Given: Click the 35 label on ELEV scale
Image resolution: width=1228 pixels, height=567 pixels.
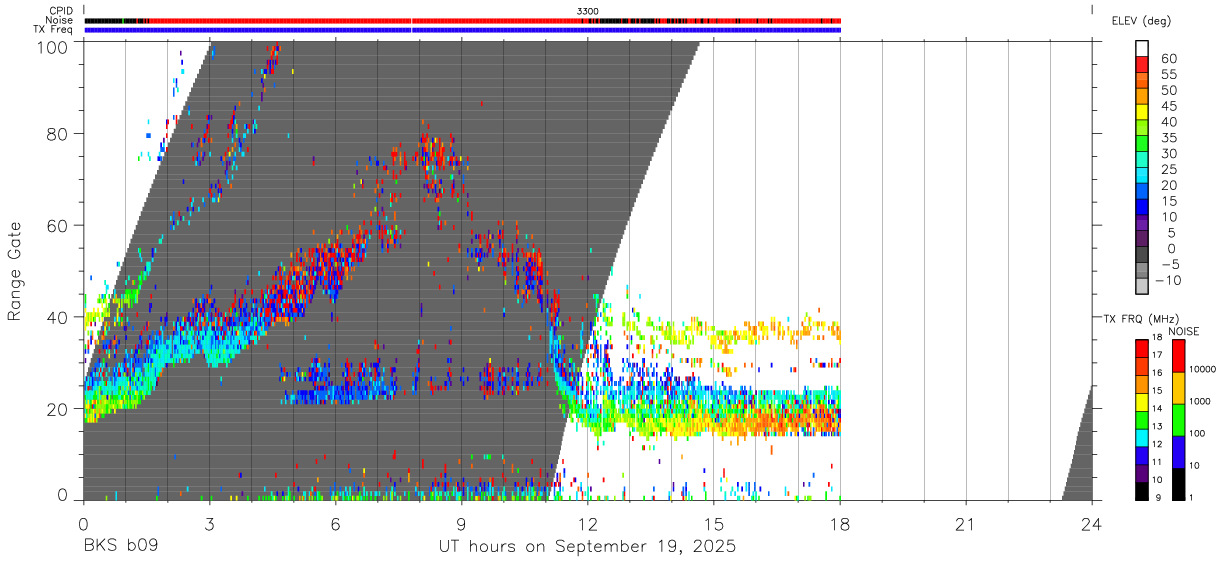Looking at the screenshot, I should tap(1167, 138).
